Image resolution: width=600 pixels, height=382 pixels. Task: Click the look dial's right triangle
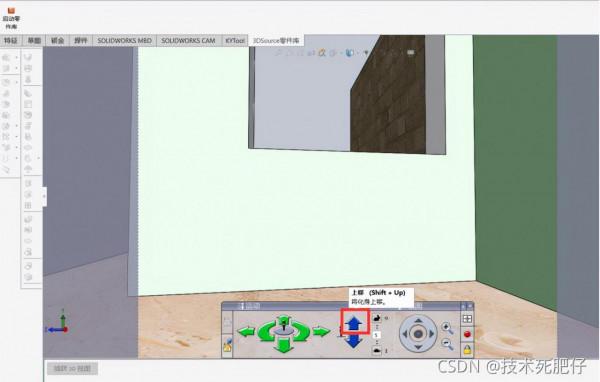click(432, 334)
